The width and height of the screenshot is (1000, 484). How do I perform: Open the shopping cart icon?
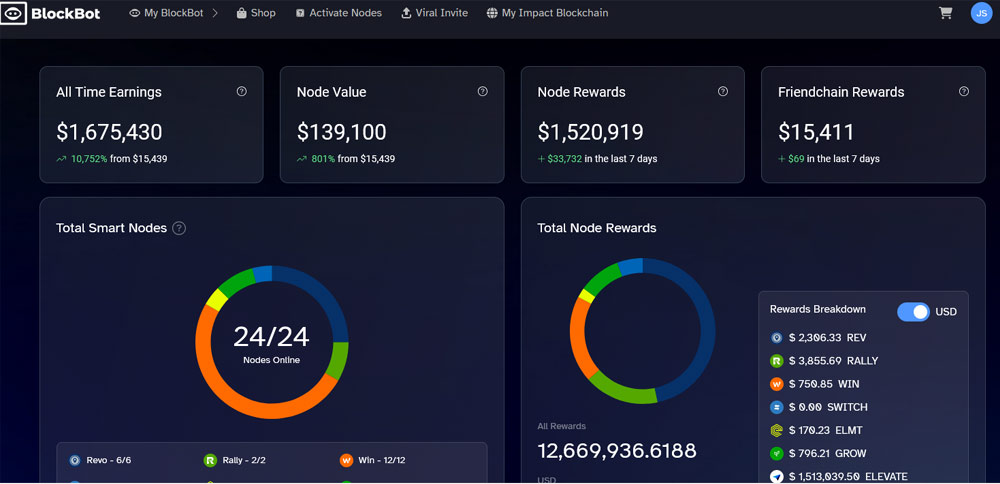945,13
